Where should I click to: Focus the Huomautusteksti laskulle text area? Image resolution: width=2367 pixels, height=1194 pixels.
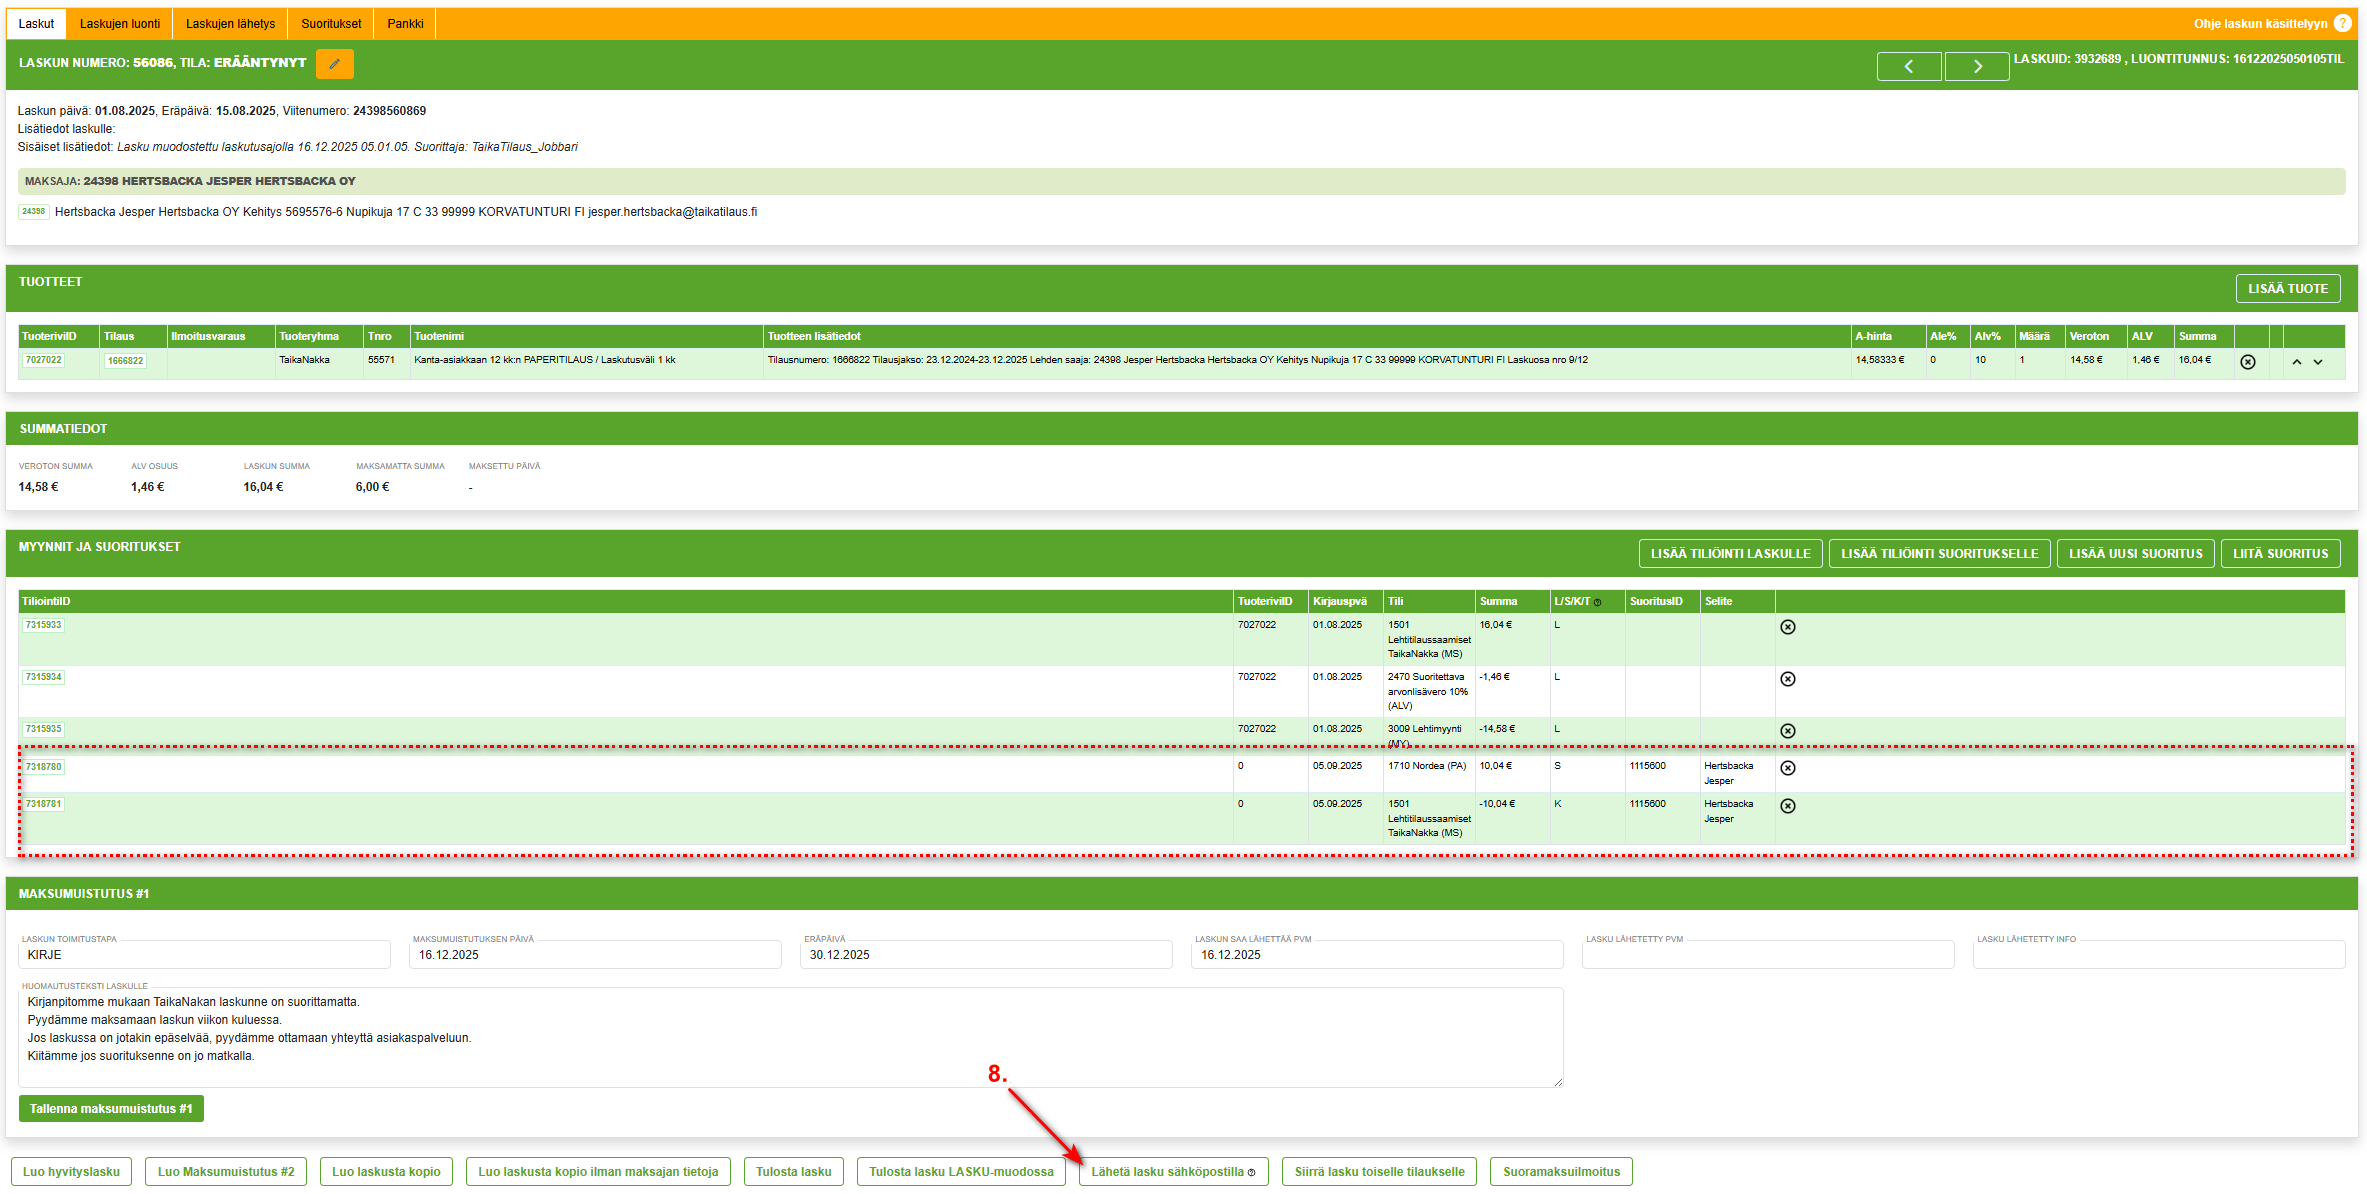click(x=790, y=1038)
